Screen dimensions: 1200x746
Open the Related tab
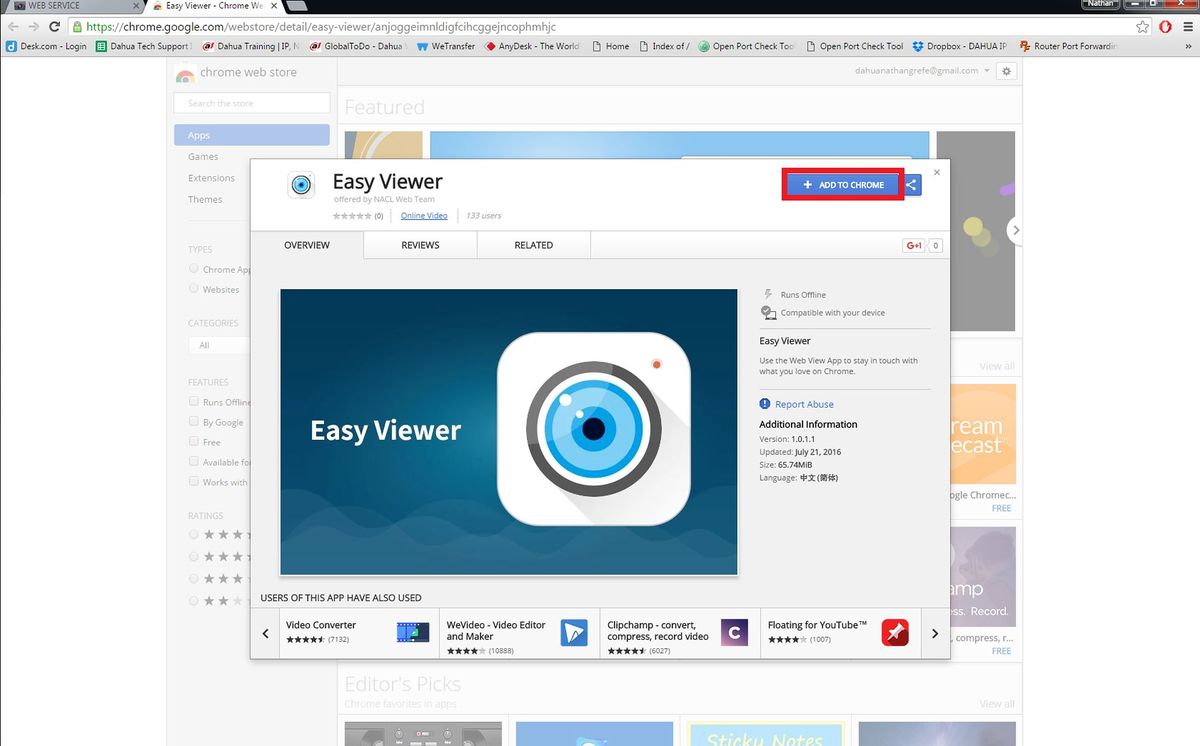point(533,245)
